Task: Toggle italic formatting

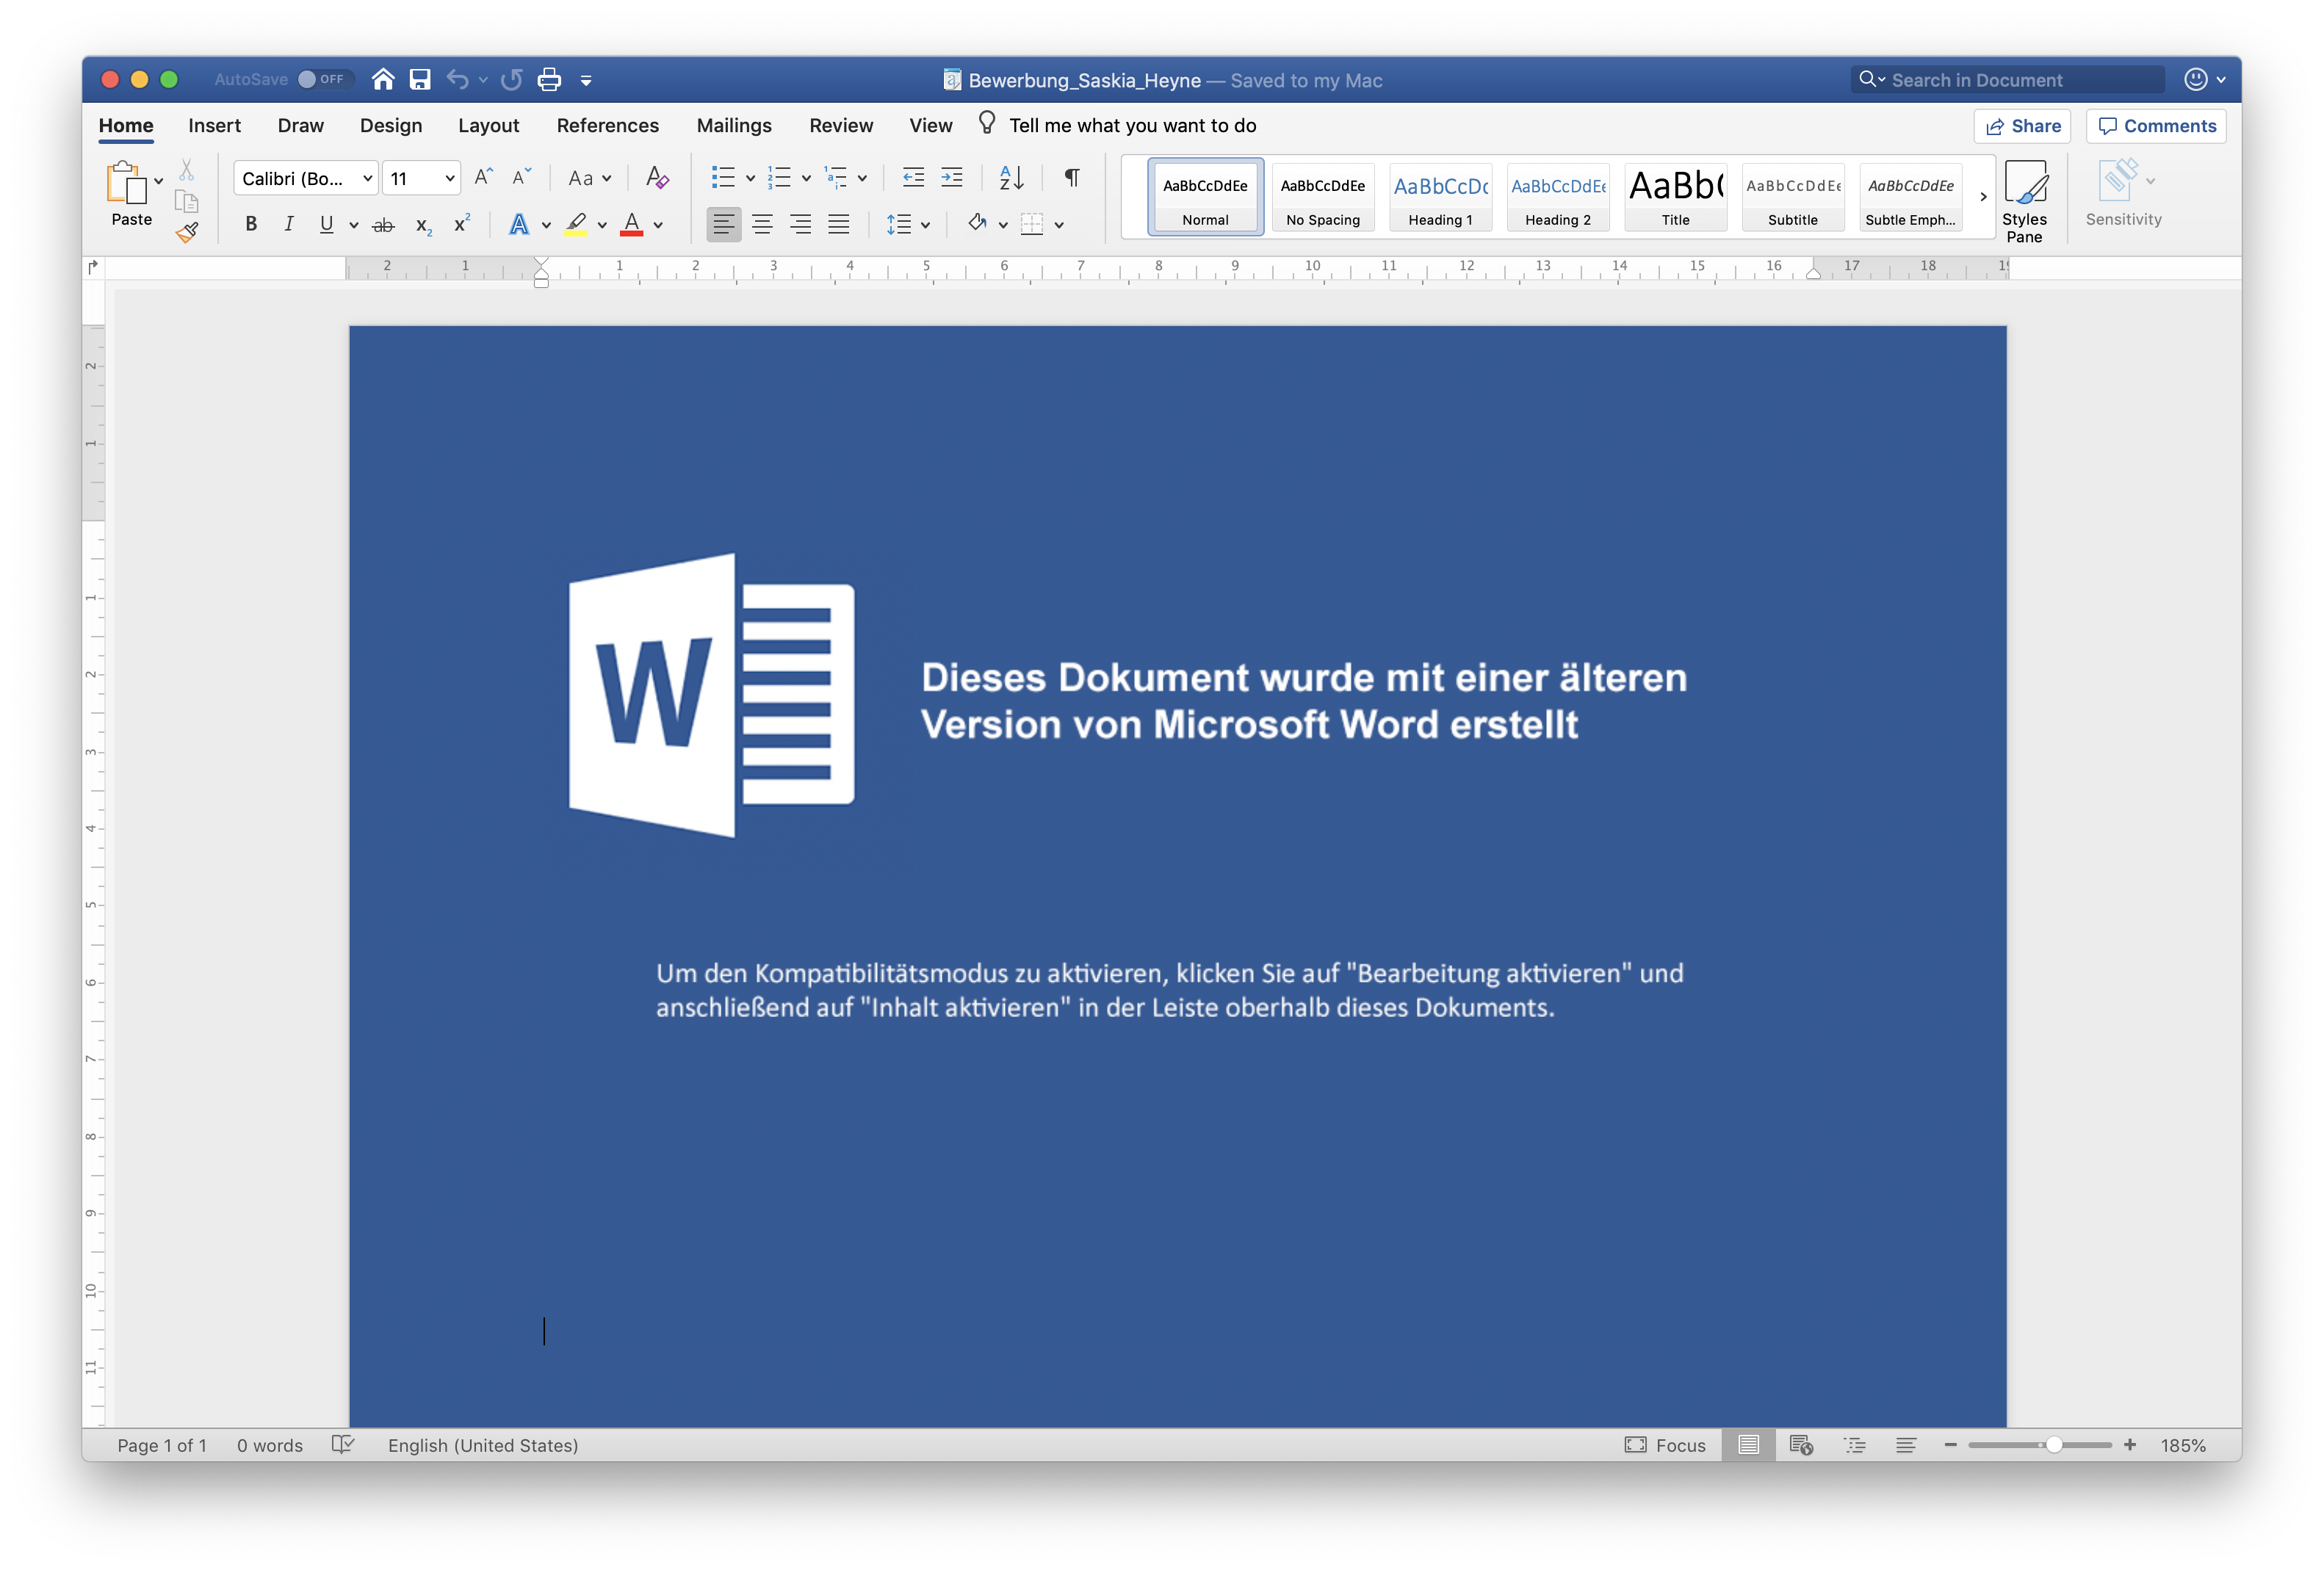Action: (289, 224)
